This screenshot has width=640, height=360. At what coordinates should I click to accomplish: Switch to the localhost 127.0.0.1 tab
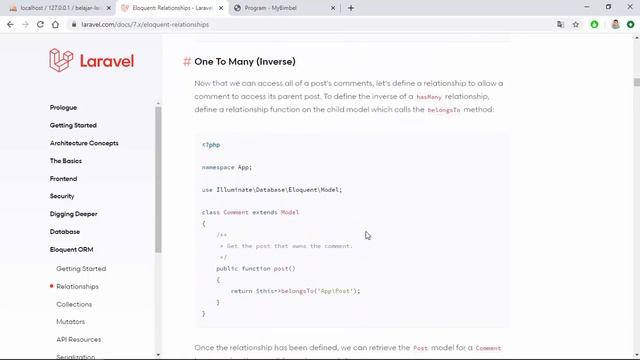pyautogui.click(x=60, y=8)
